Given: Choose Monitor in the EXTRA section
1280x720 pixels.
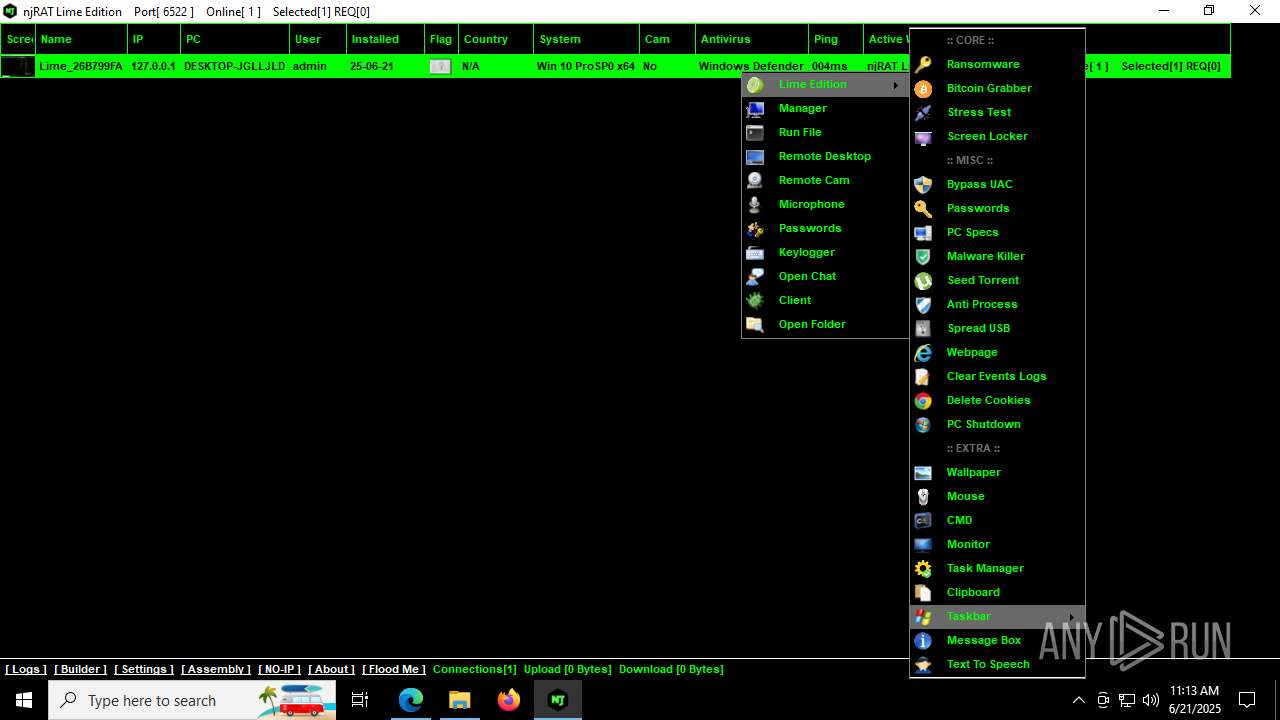Looking at the screenshot, I should (968, 544).
